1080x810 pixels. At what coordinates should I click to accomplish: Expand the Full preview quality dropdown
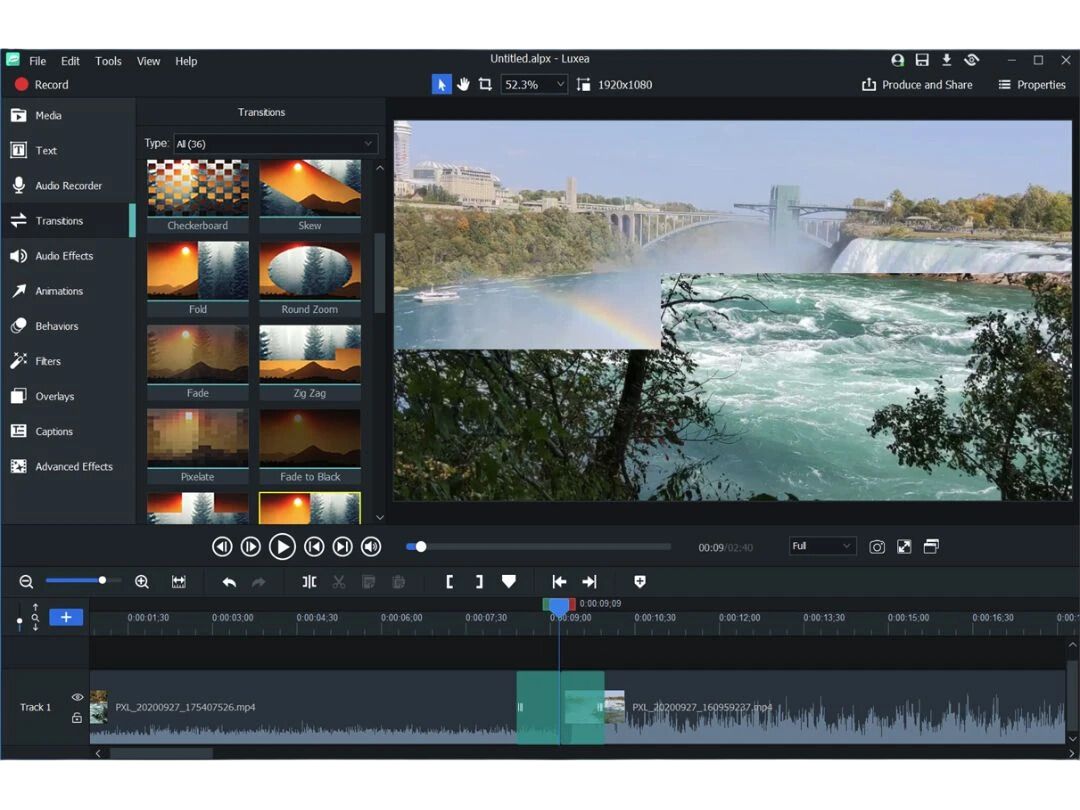[822, 546]
